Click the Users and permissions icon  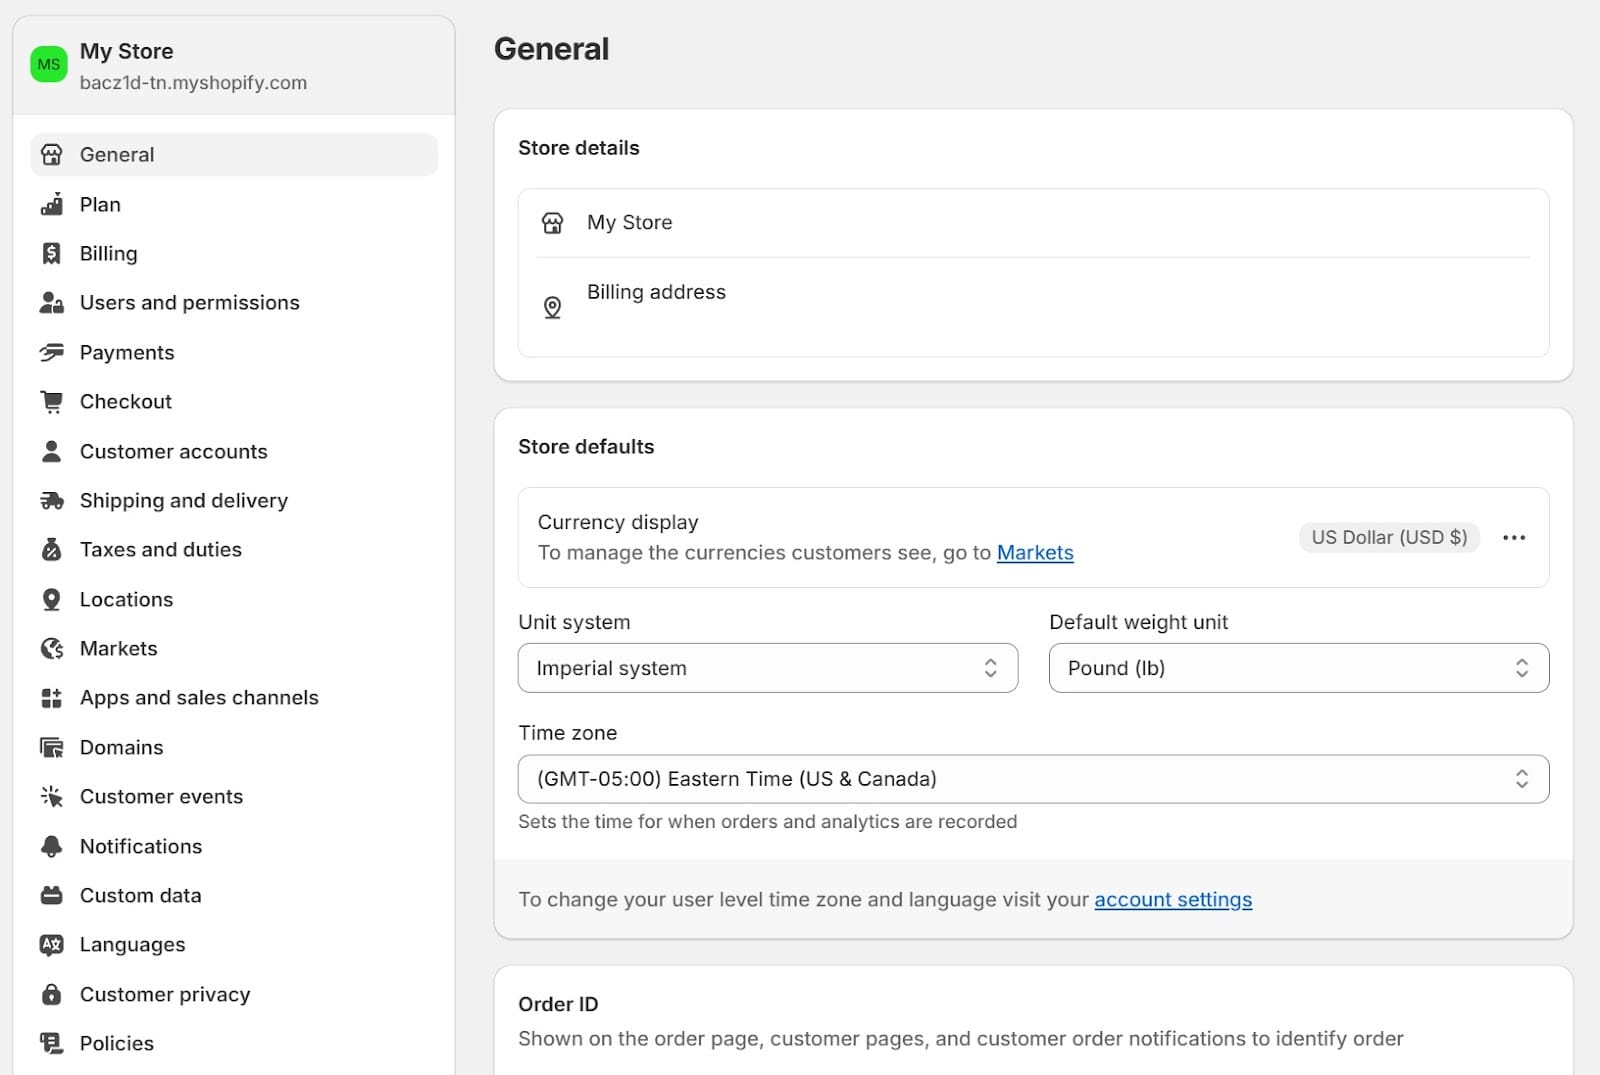coord(51,302)
